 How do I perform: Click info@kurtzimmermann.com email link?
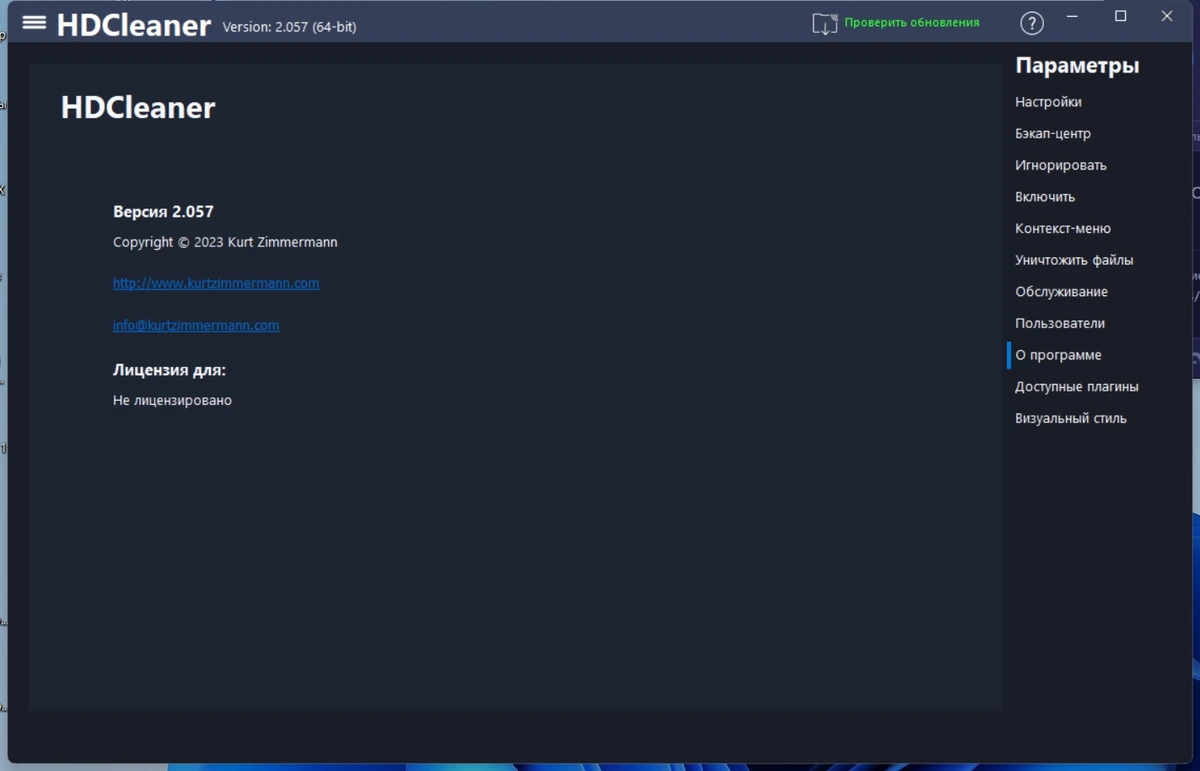coord(196,325)
